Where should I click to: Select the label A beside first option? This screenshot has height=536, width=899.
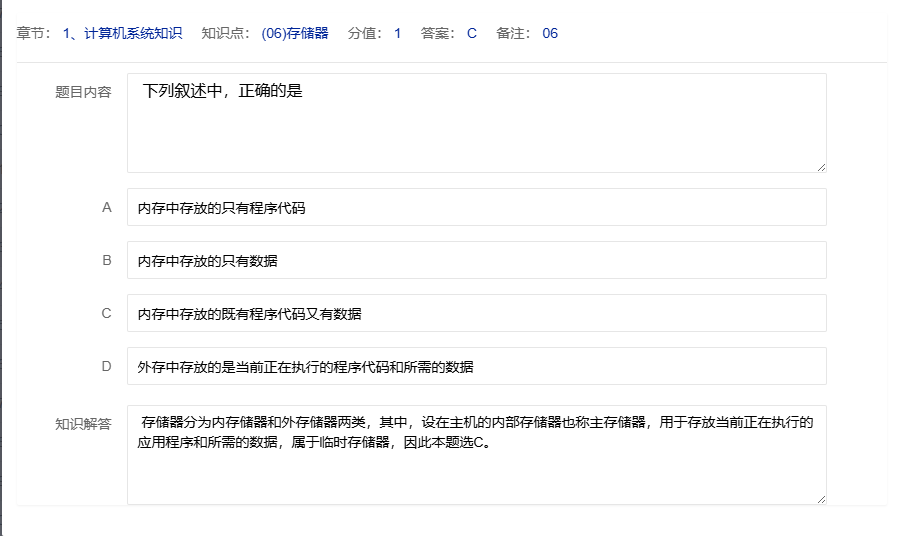point(107,207)
